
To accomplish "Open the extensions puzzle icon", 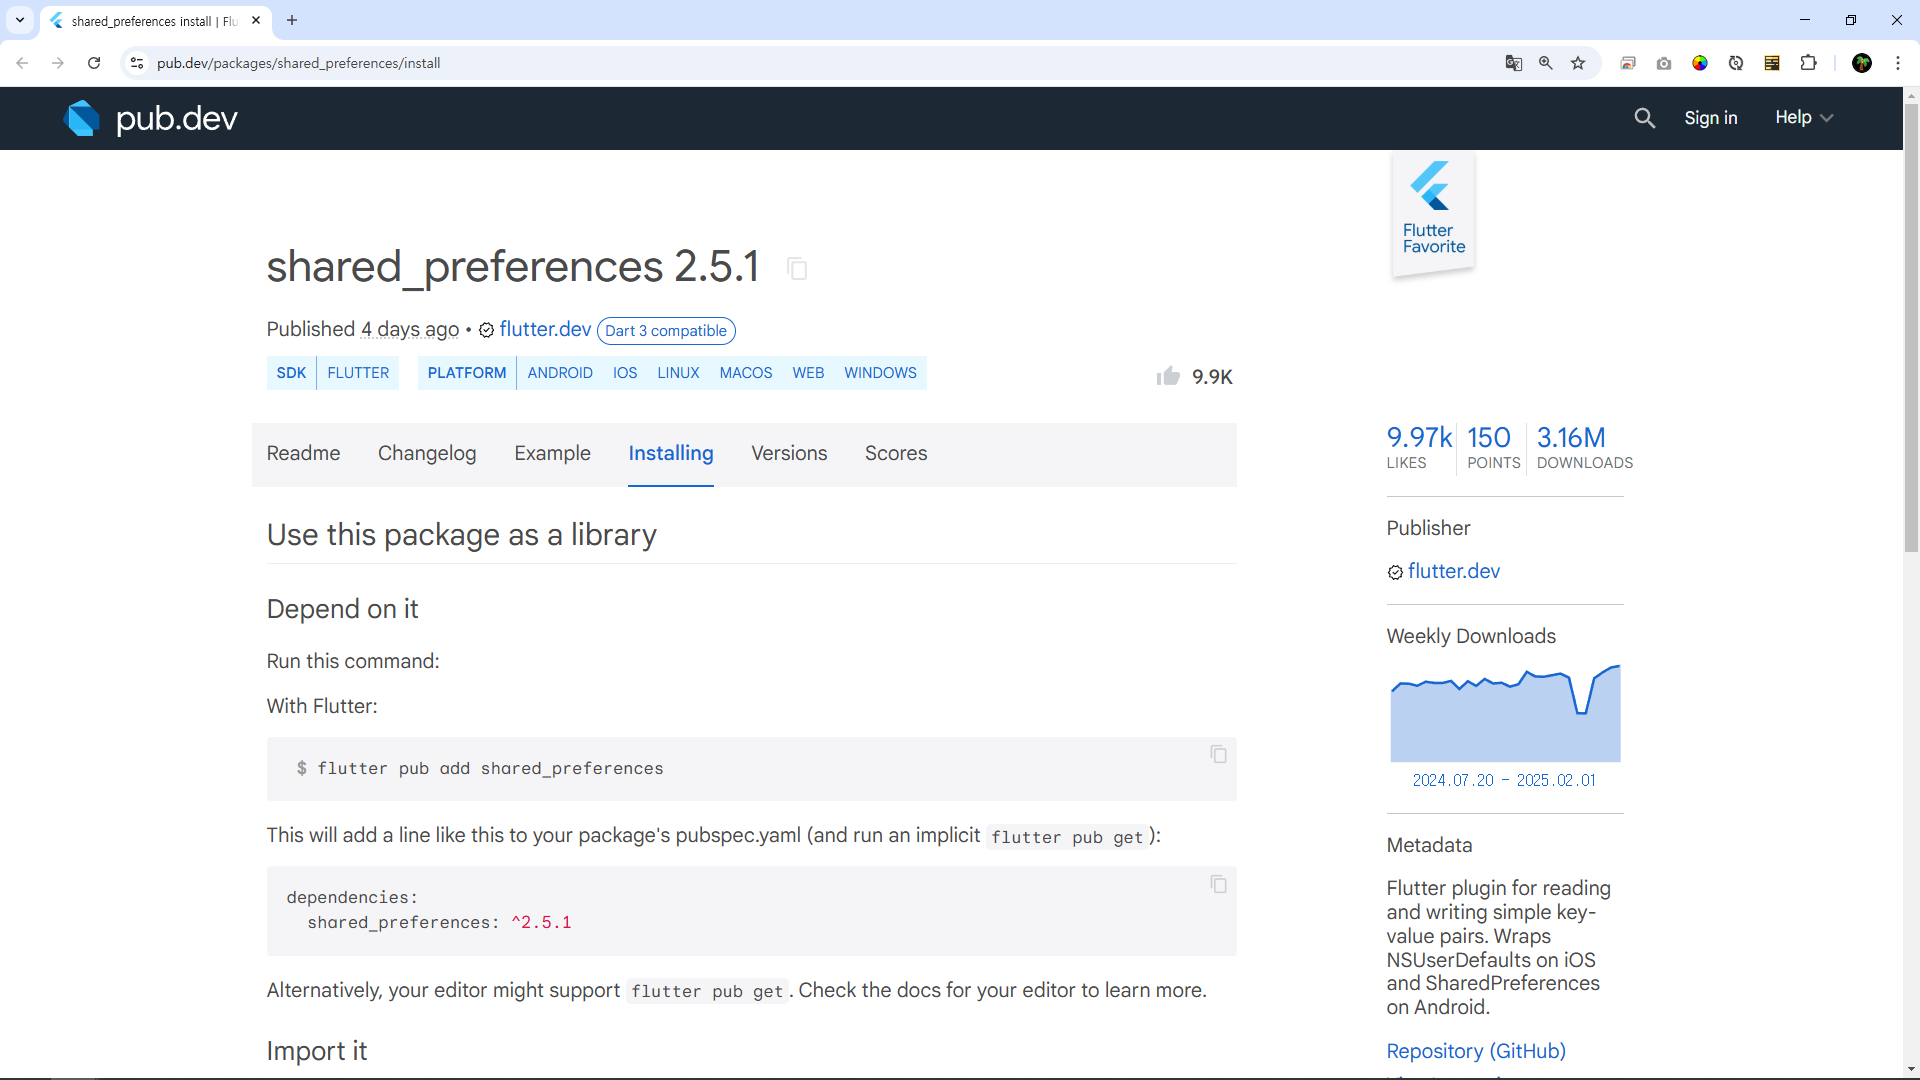I will click(1808, 63).
